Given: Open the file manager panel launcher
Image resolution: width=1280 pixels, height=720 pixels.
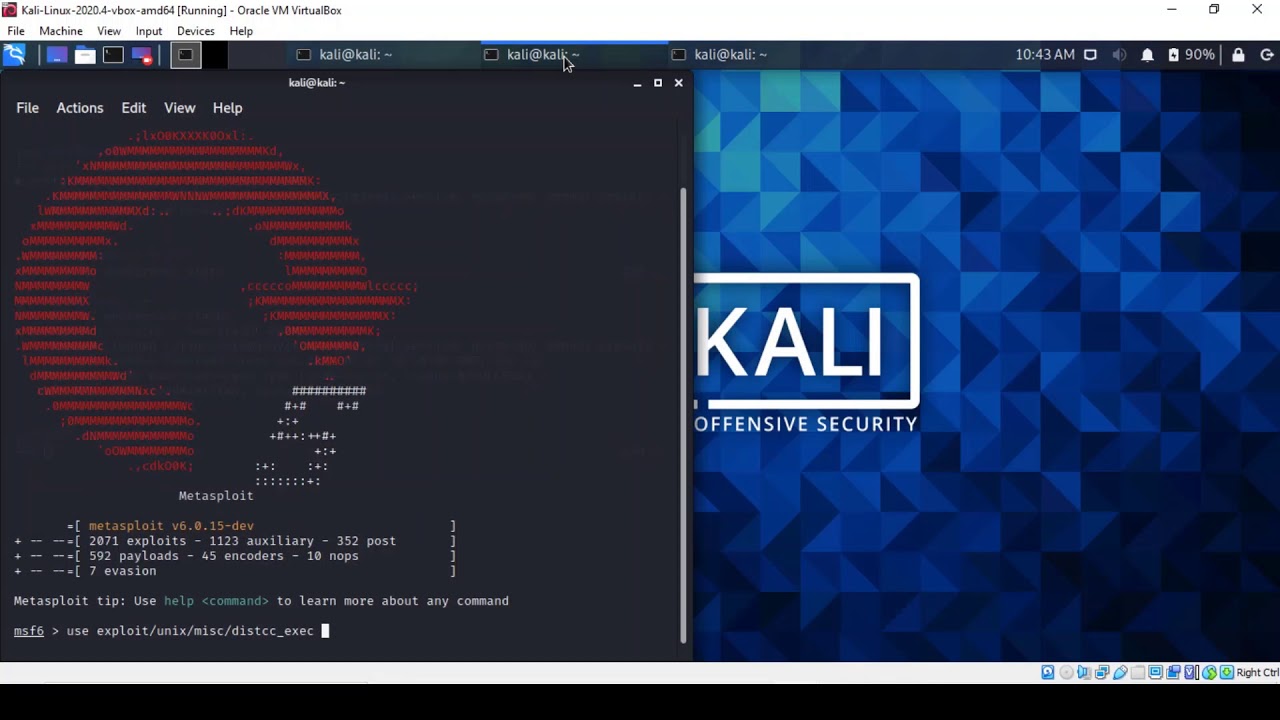Looking at the screenshot, I should (x=85, y=55).
